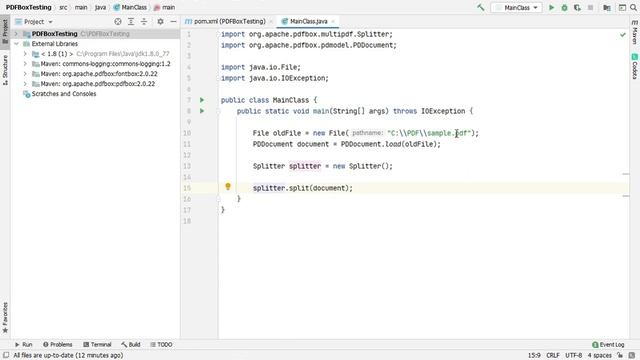640x360 pixels.
Task: Toggle tool window bars icon in status bar corner
Action: 6,355
